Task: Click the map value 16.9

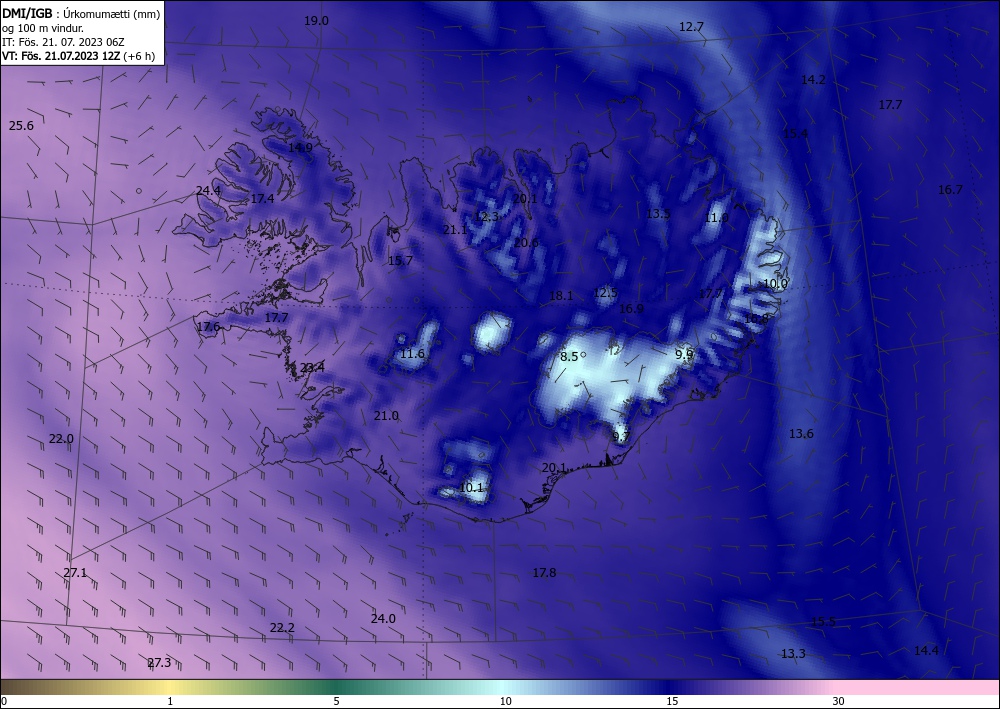Action: [631, 309]
